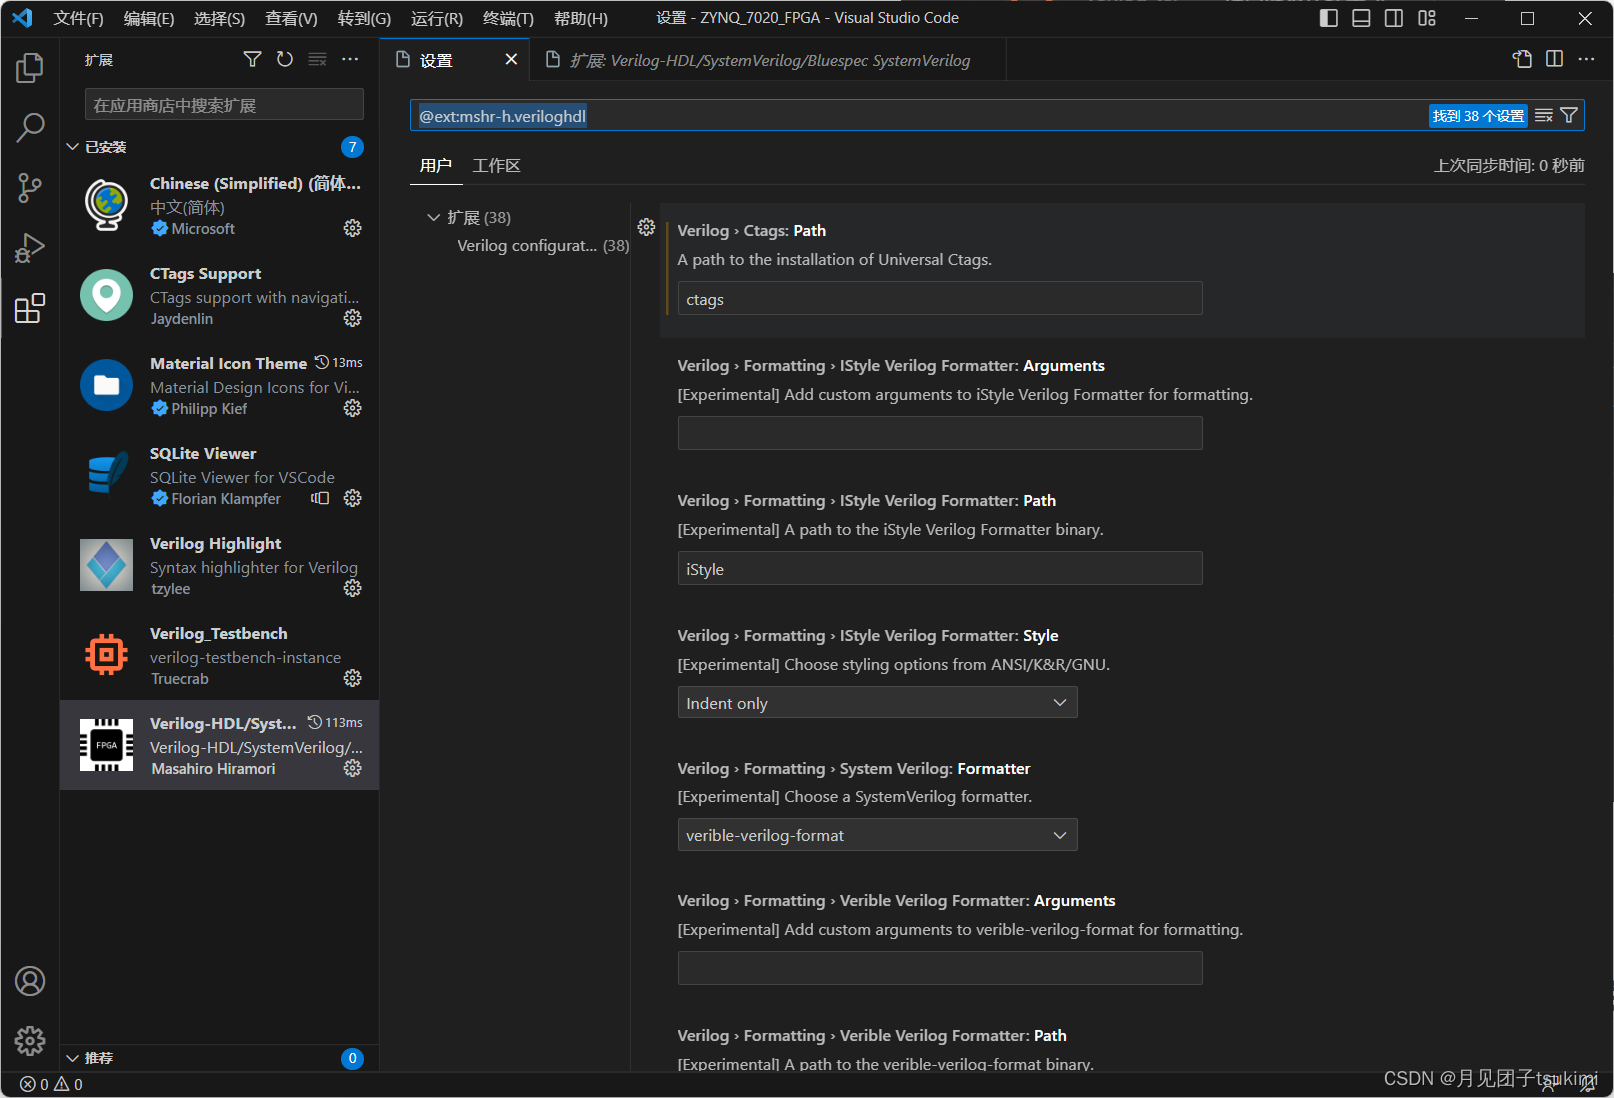Screen dimensions: 1614x1098
Task: Open the 终端(T) menu
Action: tap(506, 17)
